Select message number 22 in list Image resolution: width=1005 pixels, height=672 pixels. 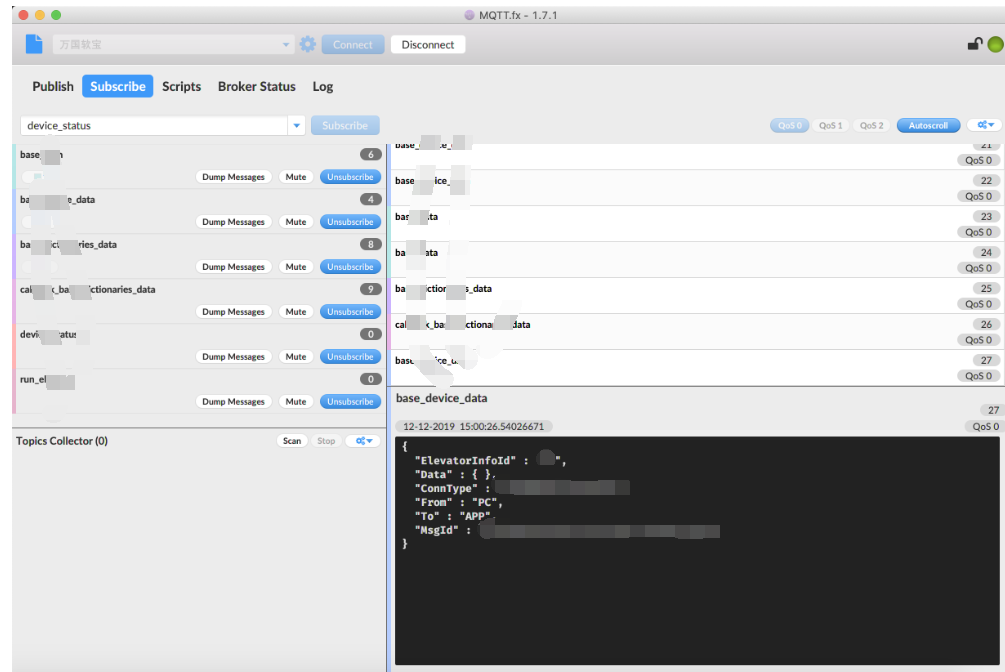coord(696,188)
